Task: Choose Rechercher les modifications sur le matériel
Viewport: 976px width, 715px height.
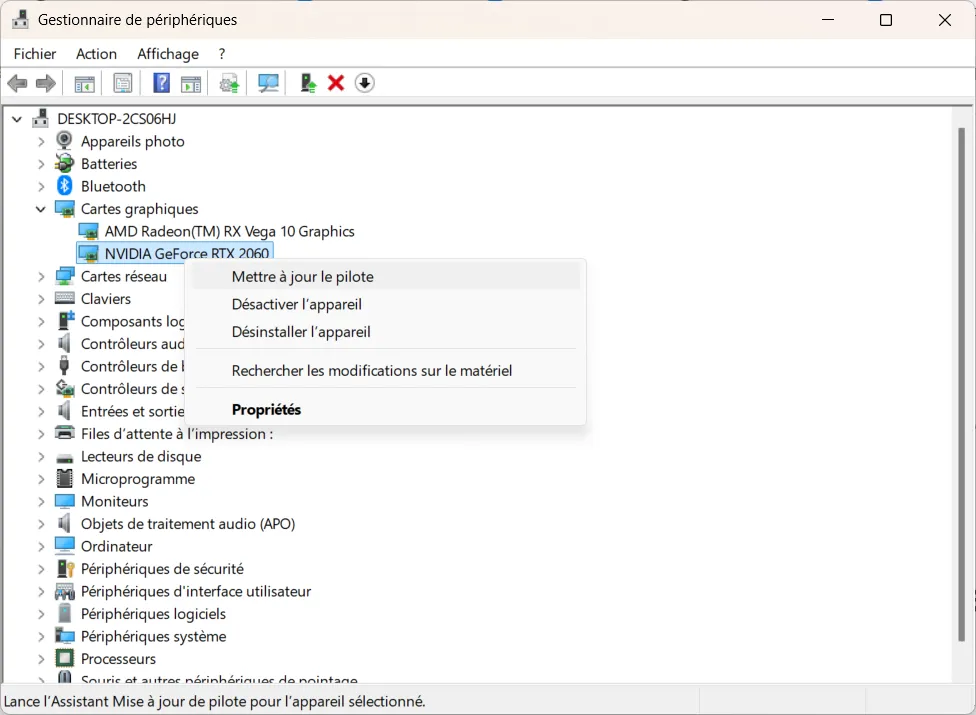Action: pos(386,370)
